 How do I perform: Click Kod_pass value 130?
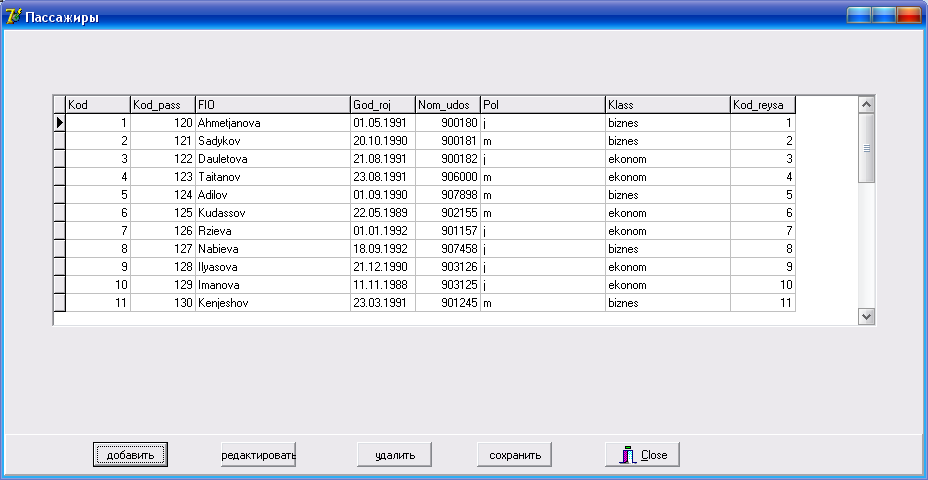pos(163,302)
